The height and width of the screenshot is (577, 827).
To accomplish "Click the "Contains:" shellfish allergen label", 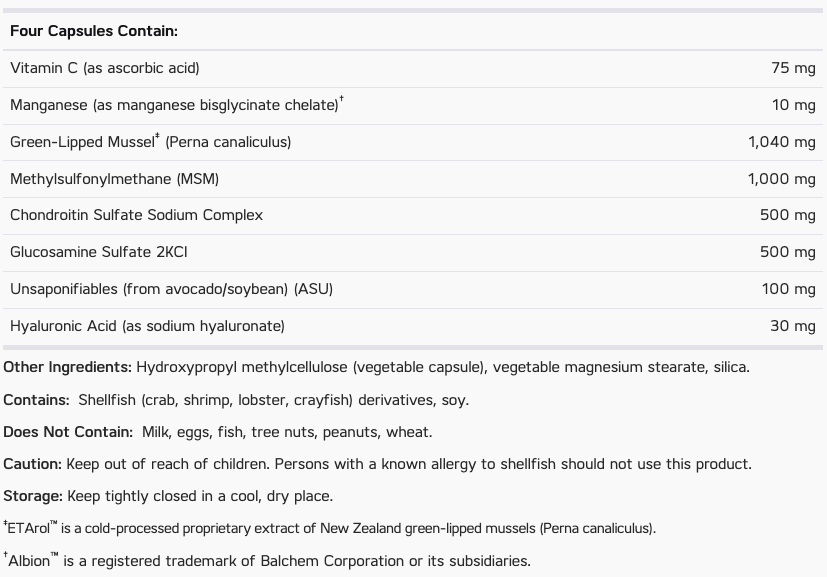I will 36,400.
